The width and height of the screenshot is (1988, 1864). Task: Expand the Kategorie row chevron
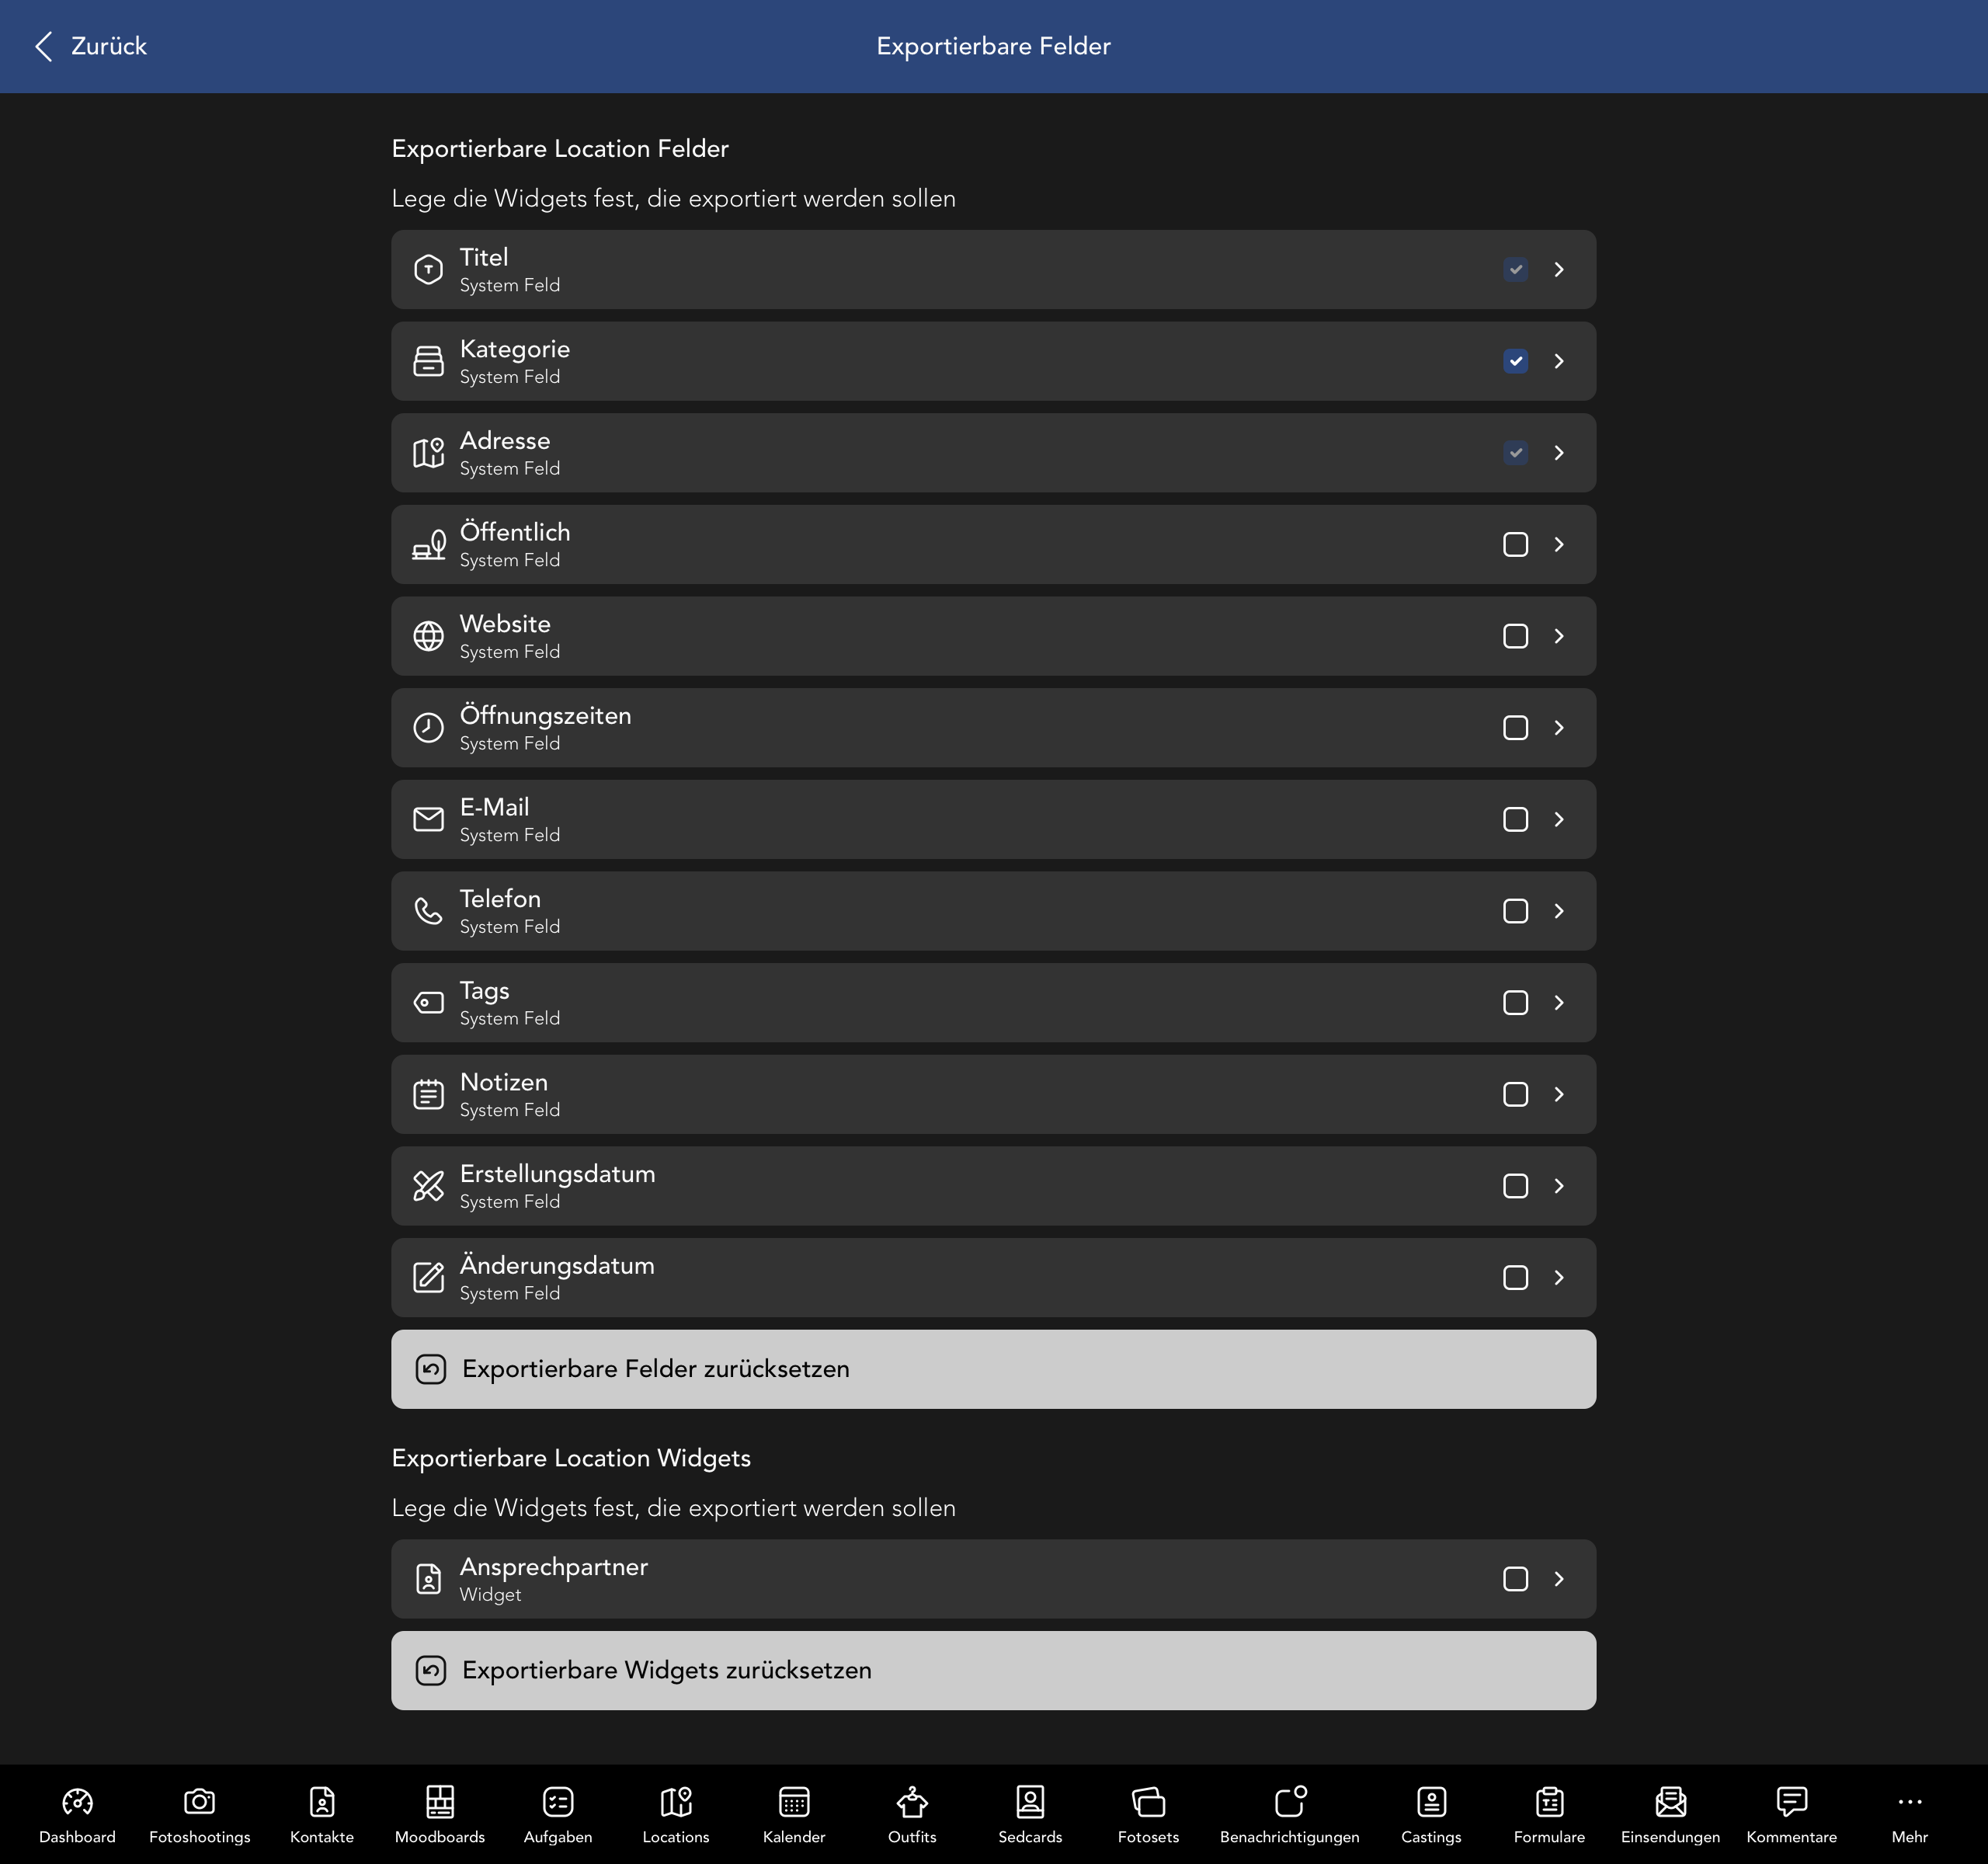point(1559,361)
